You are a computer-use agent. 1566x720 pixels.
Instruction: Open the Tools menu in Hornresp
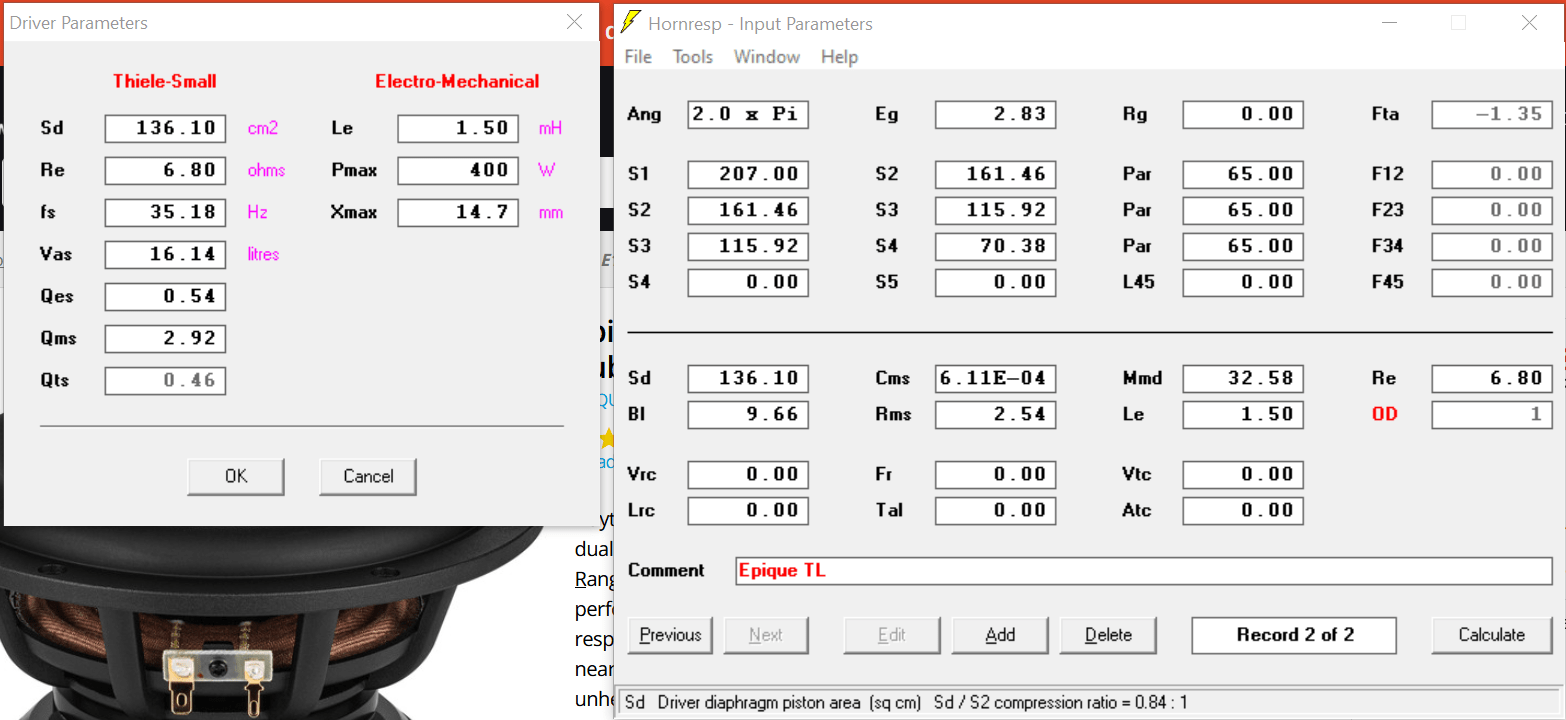click(x=693, y=56)
